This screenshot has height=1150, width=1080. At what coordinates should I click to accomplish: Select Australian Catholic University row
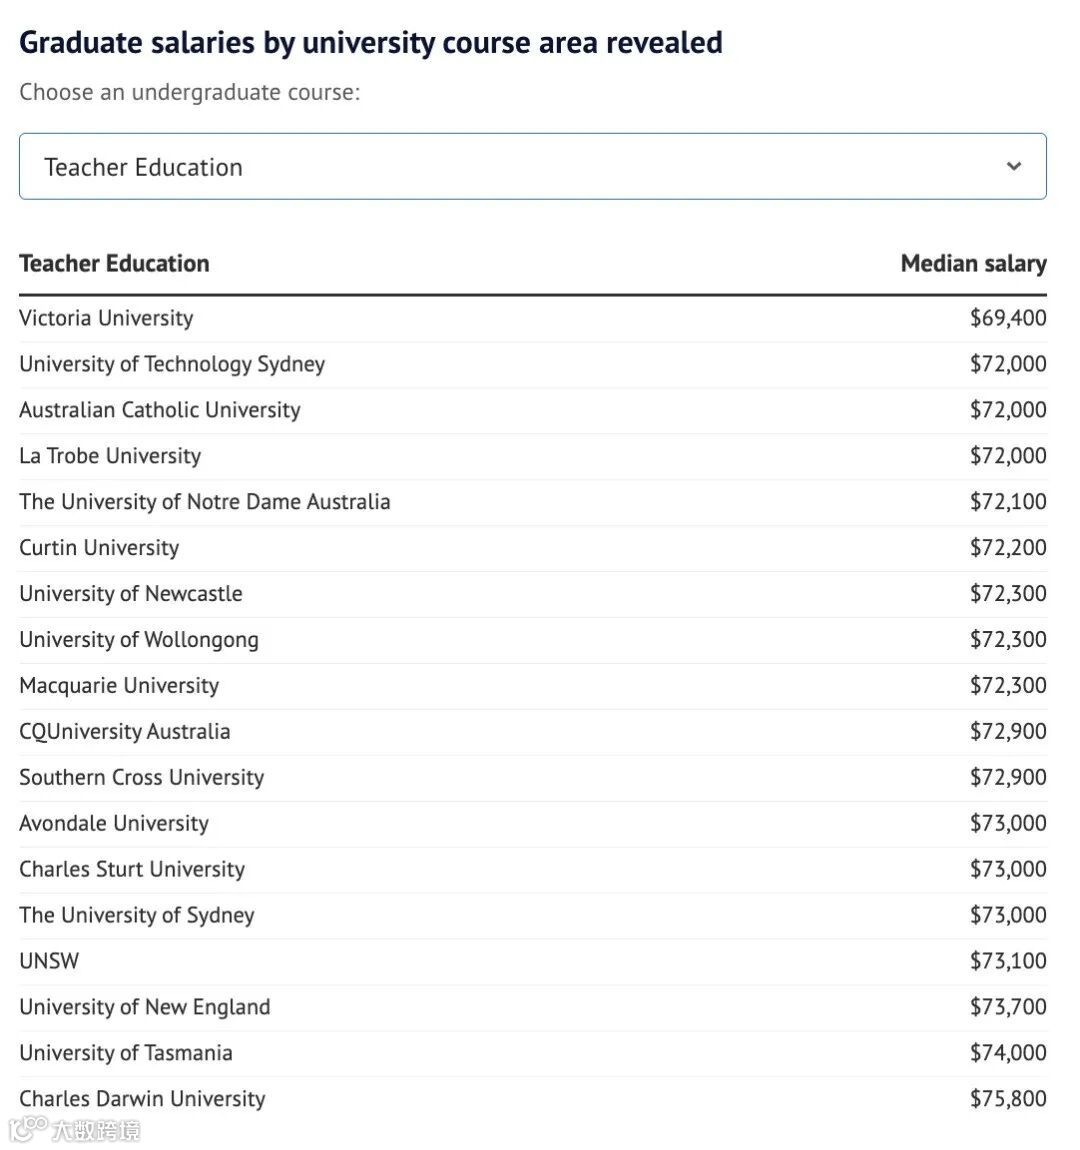(x=160, y=410)
